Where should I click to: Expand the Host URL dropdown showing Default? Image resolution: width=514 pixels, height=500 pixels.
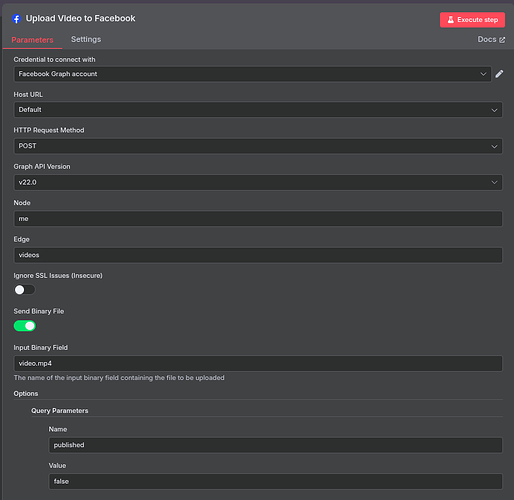pyautogui.click(x=258, y=110)
